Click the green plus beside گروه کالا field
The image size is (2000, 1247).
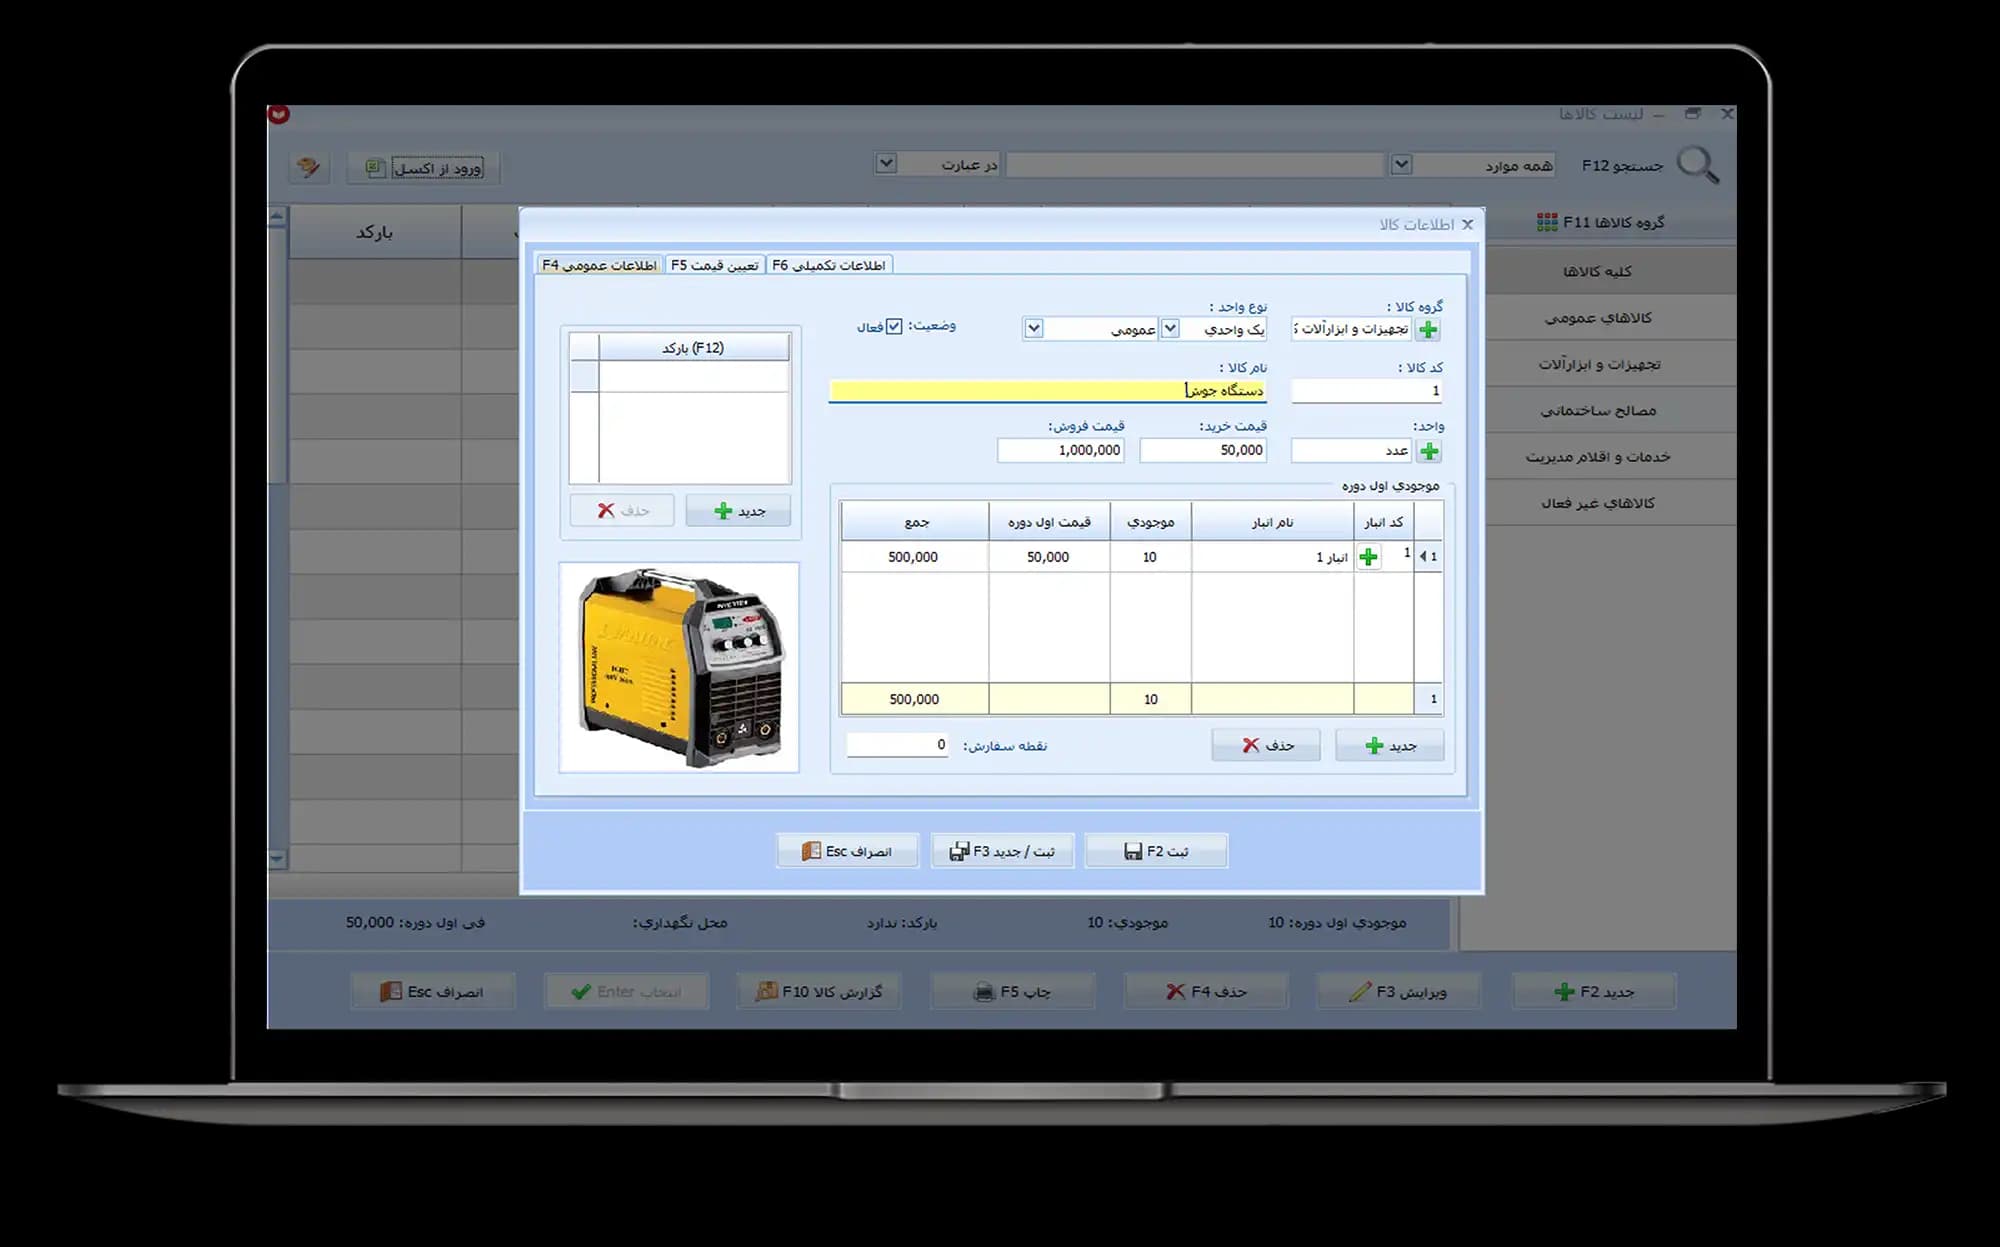[1428, 329]
